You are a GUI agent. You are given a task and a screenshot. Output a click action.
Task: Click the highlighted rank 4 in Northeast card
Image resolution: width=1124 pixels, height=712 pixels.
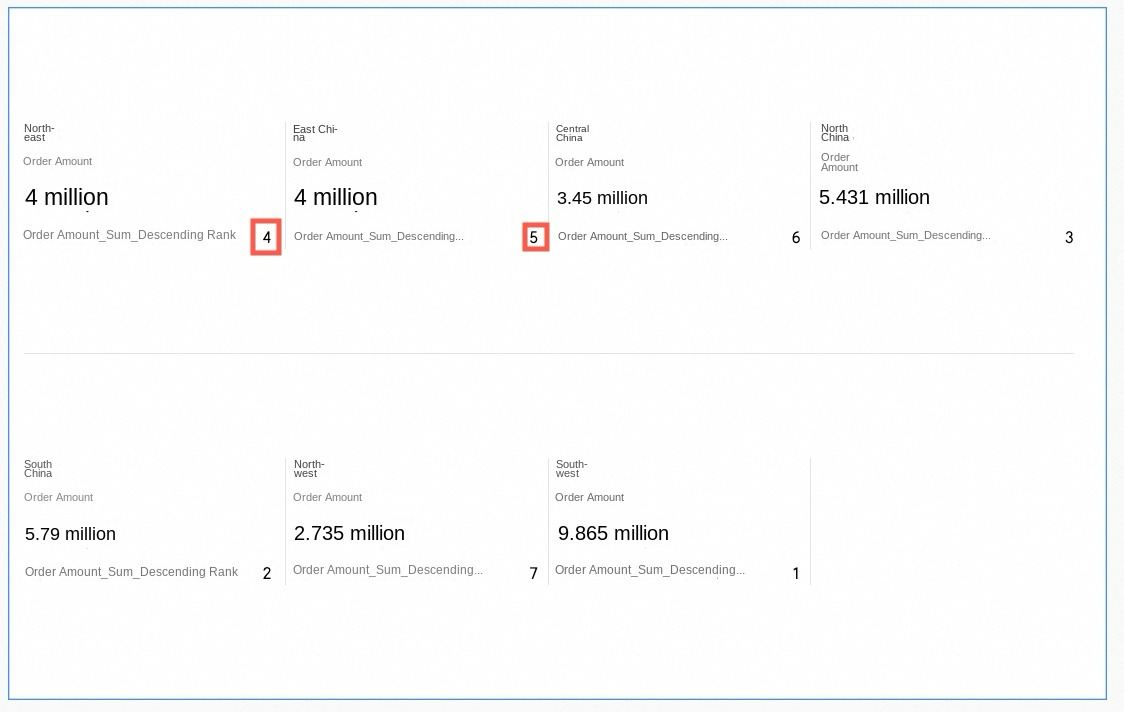click(266, 238)
